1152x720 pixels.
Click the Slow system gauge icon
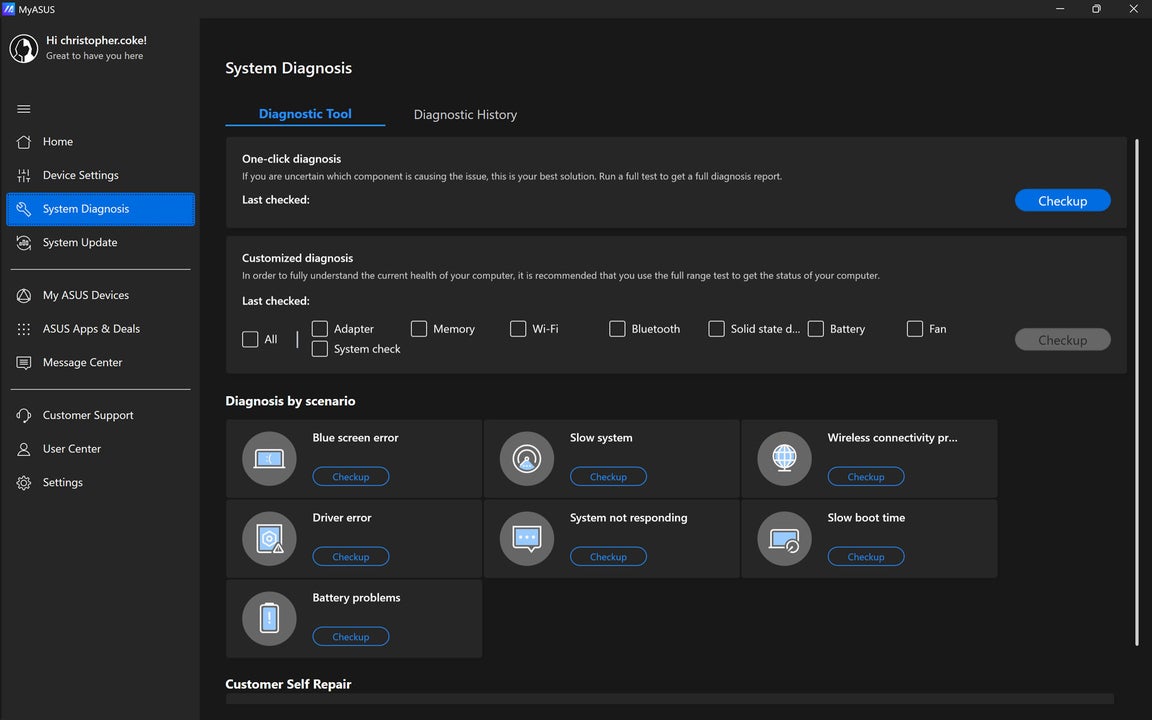(x=526, y=459)
